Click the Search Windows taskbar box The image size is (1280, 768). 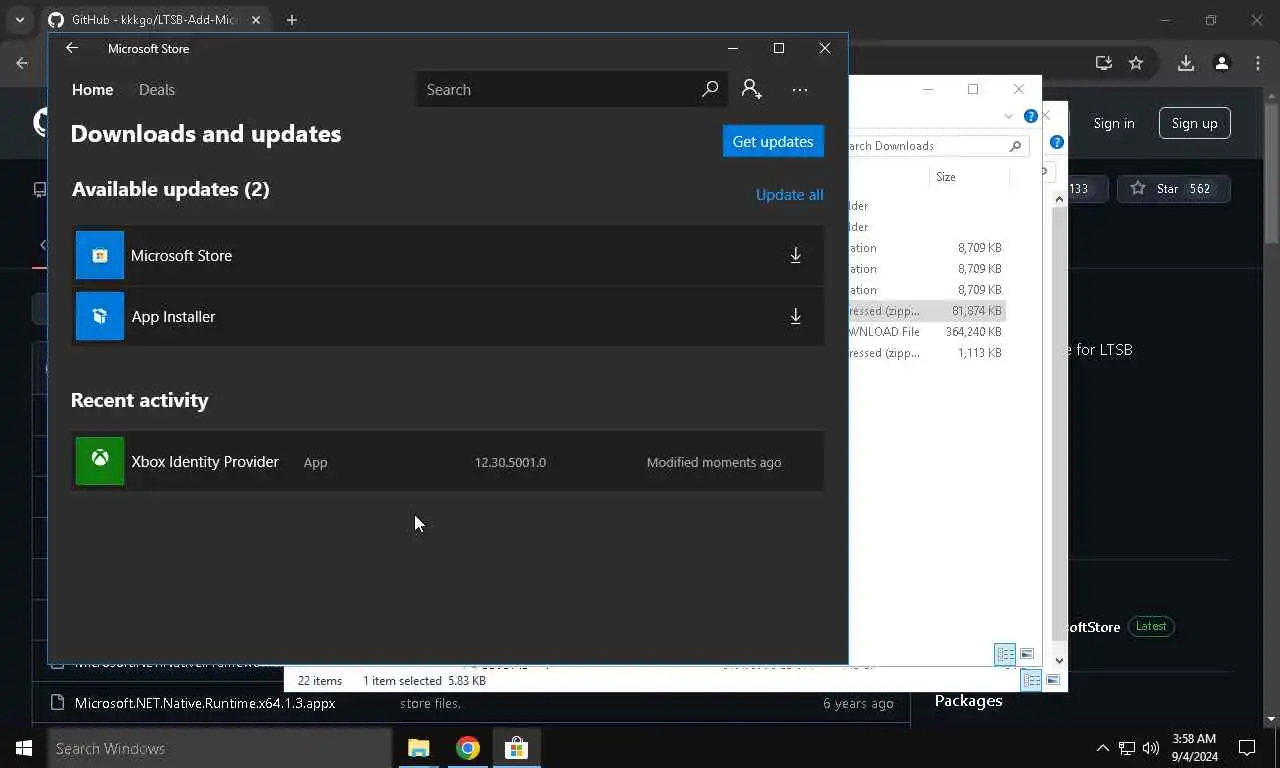tap(220, 748)
